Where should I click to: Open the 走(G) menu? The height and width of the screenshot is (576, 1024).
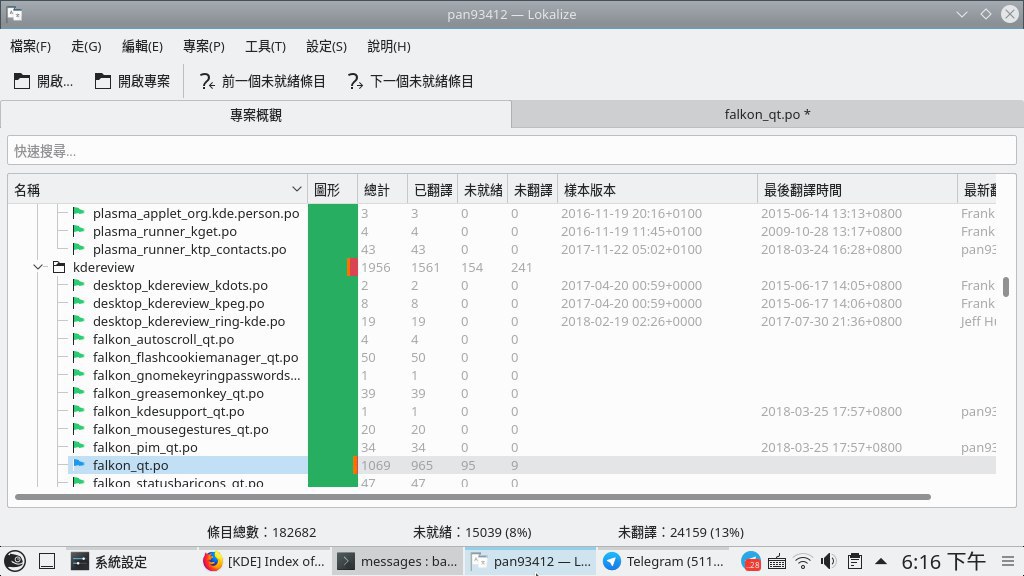click(86, 46)
